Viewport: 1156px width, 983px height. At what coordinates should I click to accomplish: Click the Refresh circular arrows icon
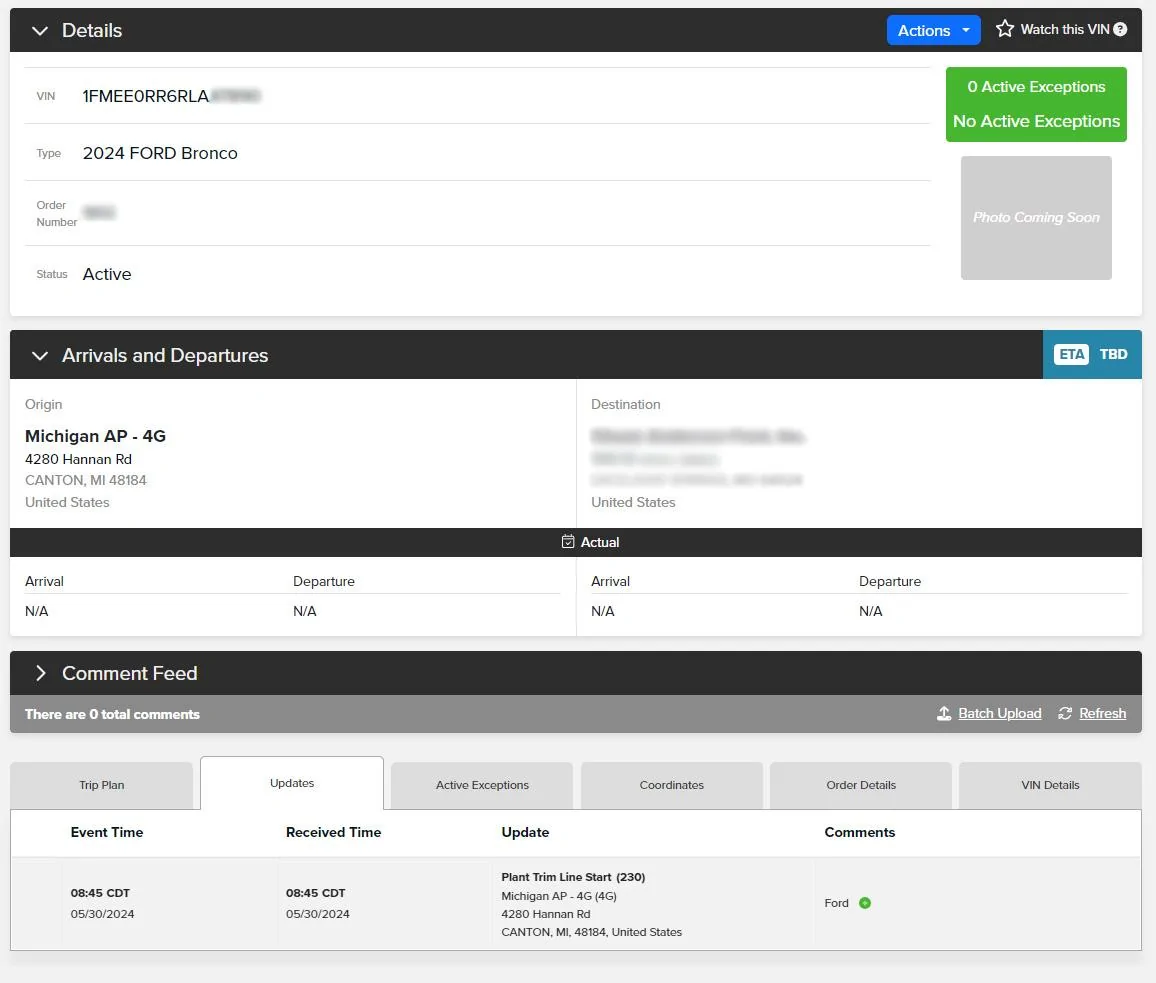pos(1065,713)
